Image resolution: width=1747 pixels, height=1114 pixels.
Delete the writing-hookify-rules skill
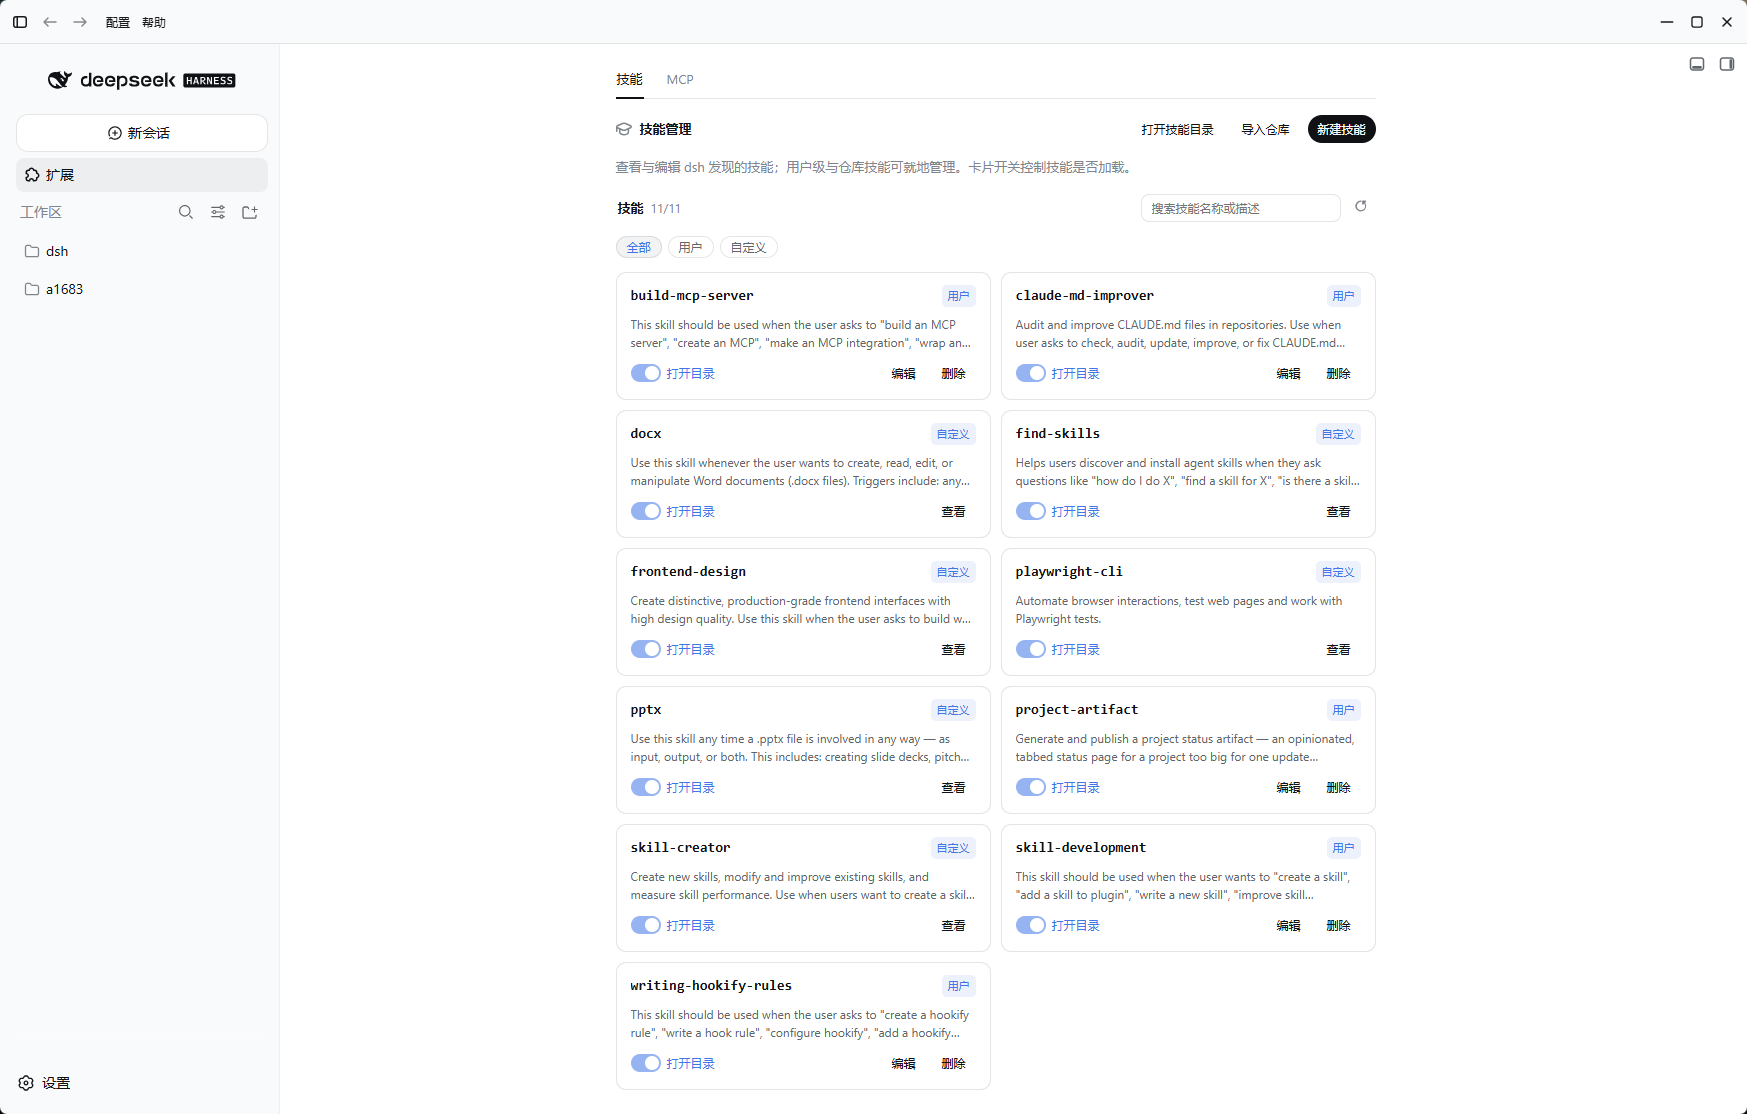coord(954,1063)
